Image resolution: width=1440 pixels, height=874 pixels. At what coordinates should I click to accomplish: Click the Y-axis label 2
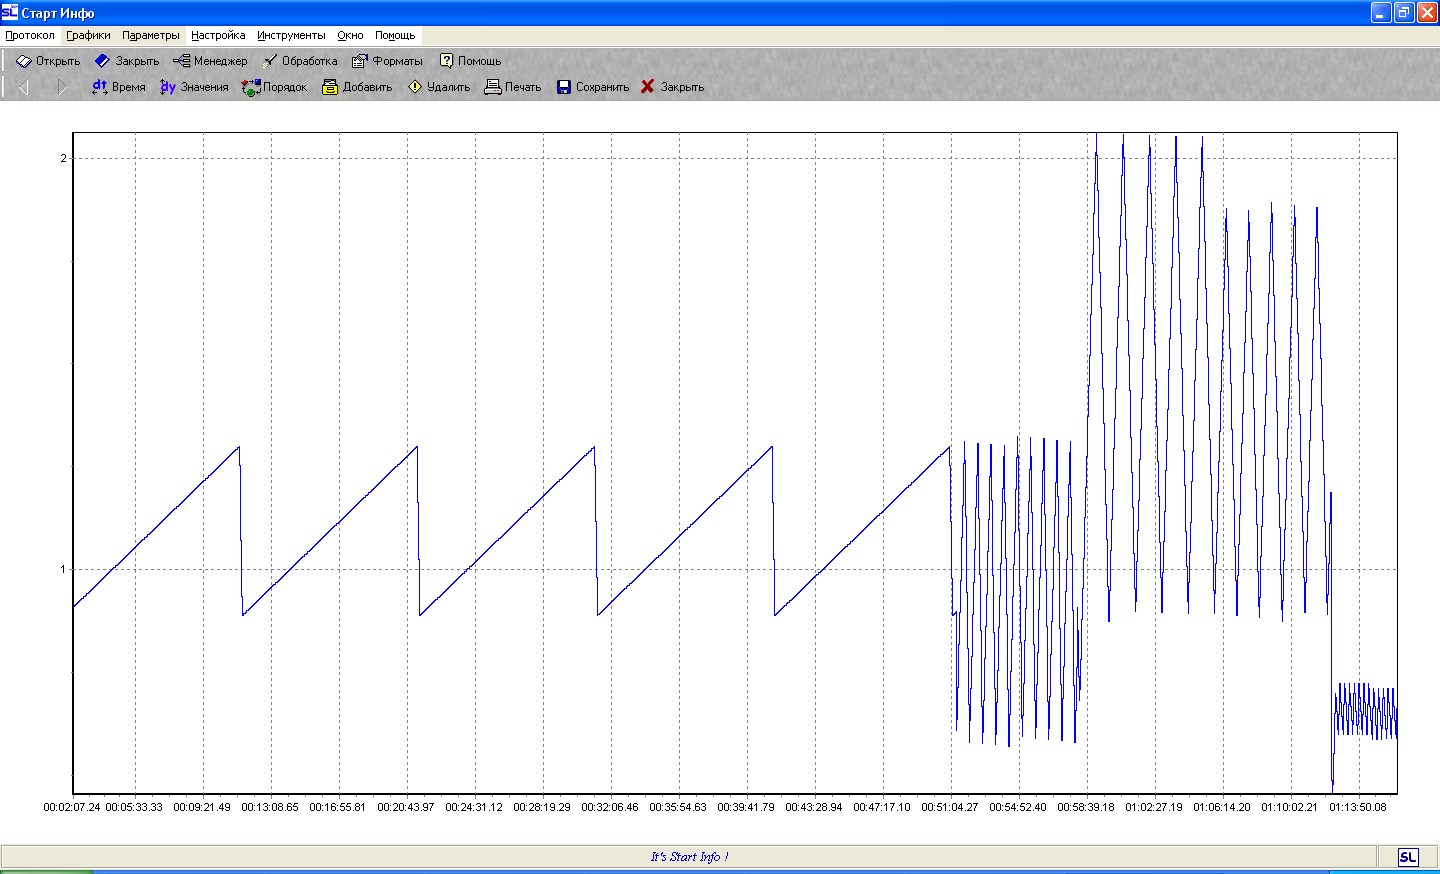[x=64, y=158]
